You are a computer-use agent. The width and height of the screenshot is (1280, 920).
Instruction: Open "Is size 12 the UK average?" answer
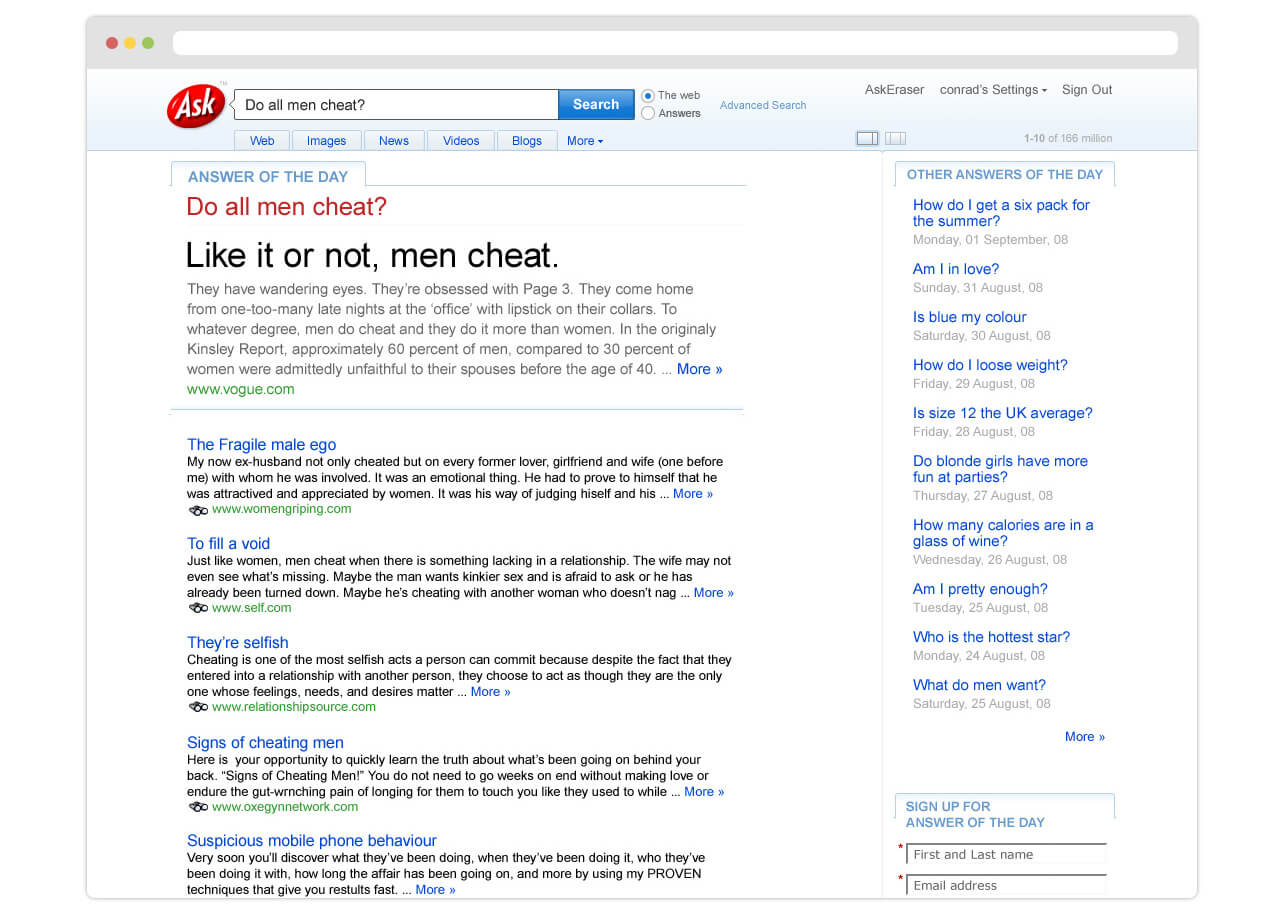click(1003, 413)
